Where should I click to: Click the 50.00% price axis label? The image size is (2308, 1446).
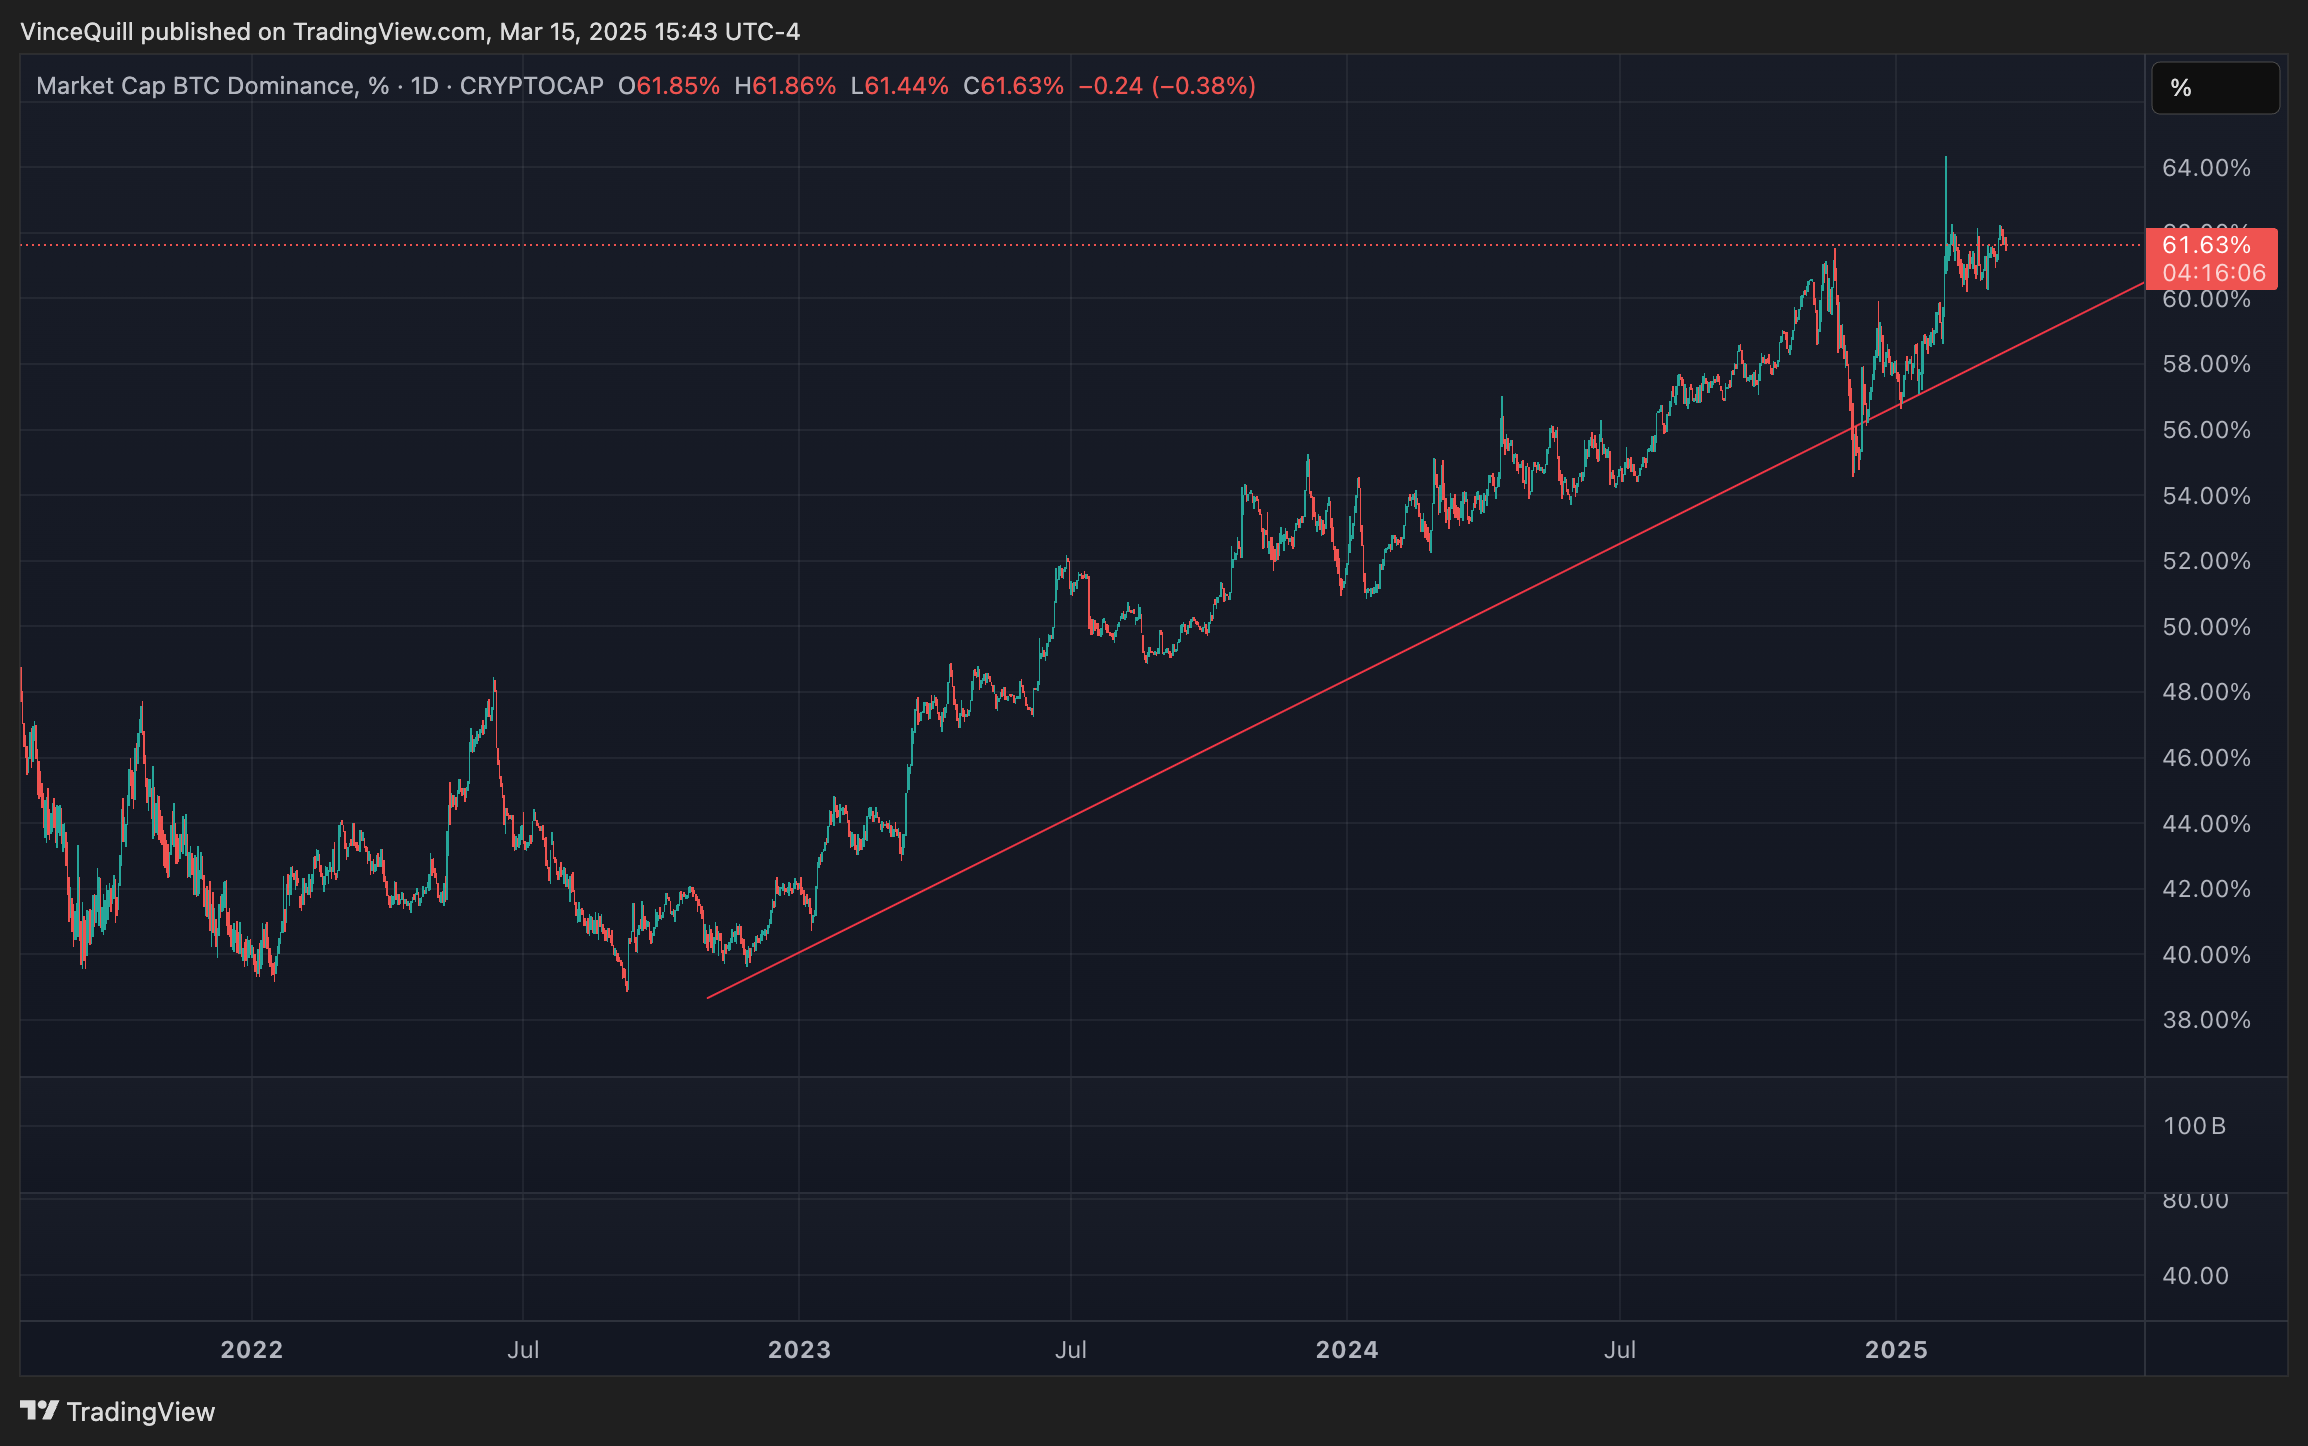coord(2206,627)
